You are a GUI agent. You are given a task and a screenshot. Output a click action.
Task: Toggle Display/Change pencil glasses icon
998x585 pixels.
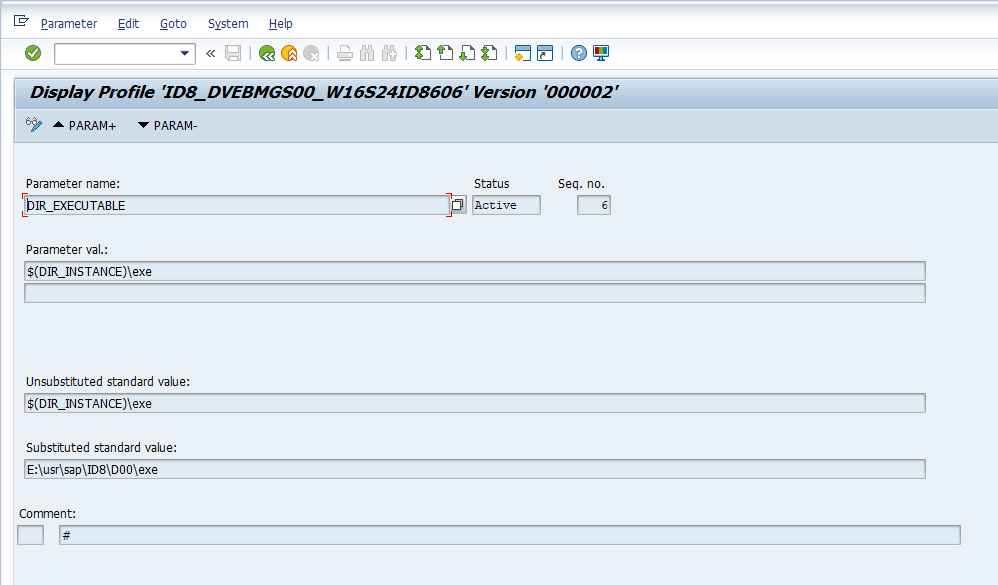tap(33, 125)
